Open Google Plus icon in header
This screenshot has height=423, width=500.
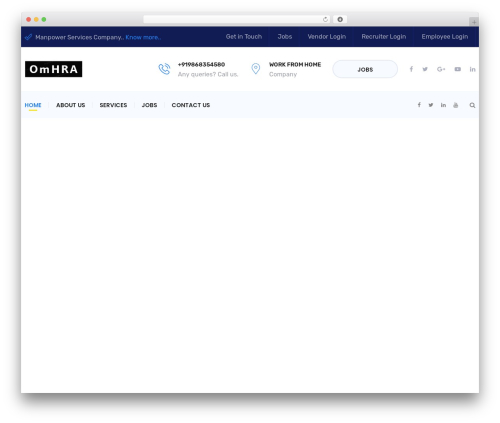pos(441,69)
